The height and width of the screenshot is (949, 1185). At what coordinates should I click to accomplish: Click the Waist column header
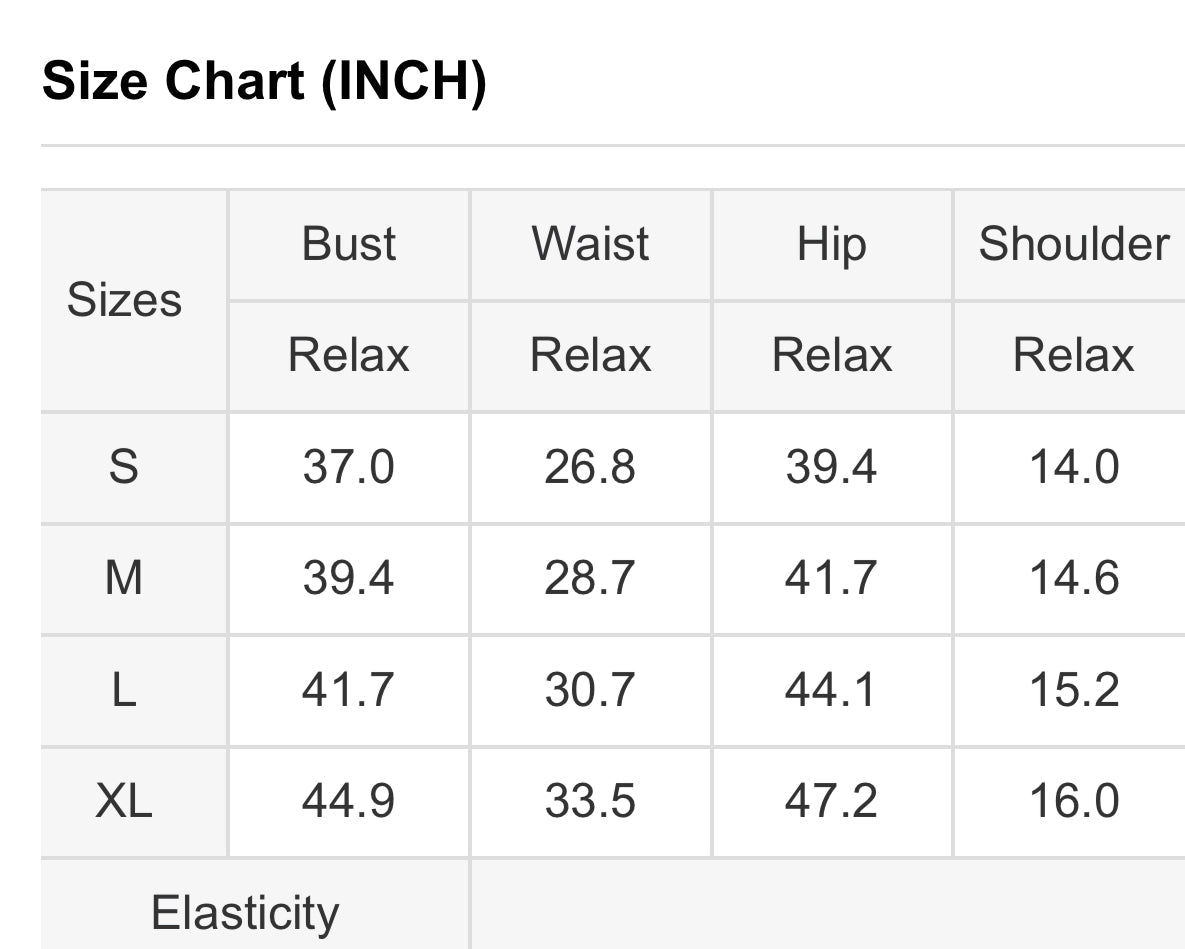pyautogui.click(x=590, y=244)
